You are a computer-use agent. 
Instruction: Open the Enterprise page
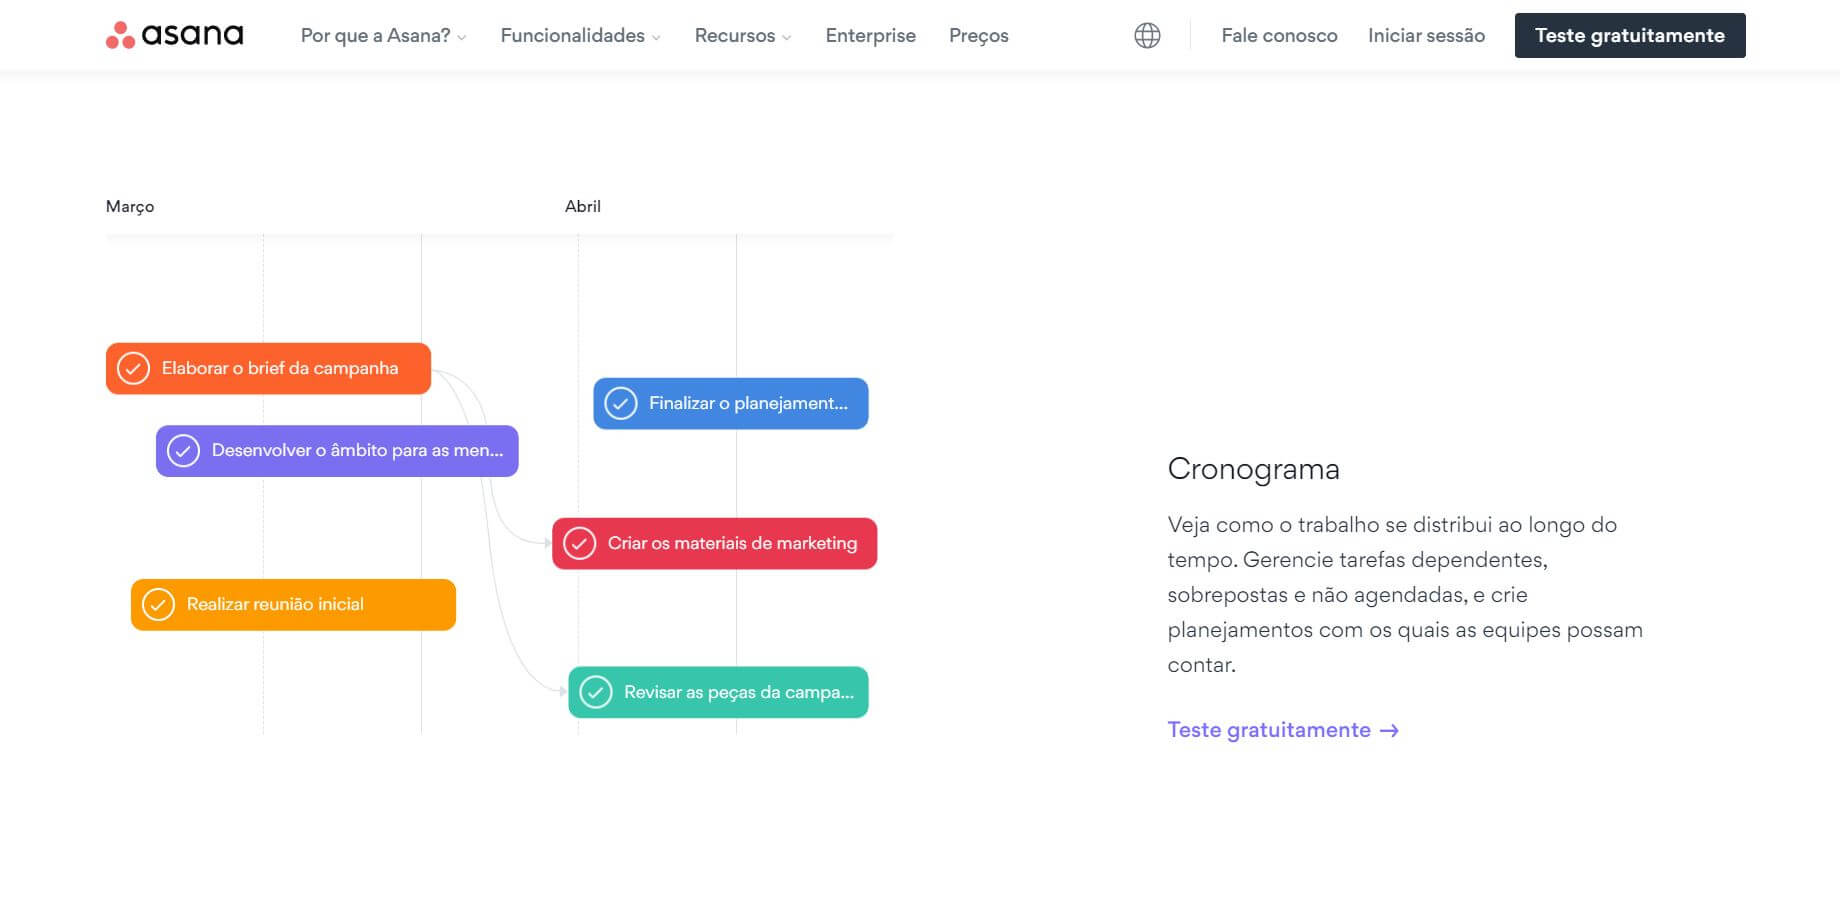coord(870,35)
